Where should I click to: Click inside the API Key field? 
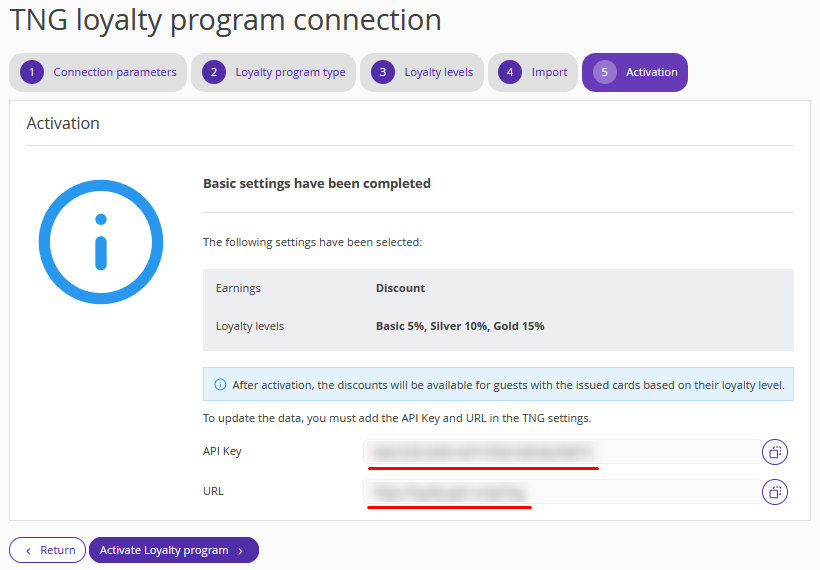coord(563,452)
